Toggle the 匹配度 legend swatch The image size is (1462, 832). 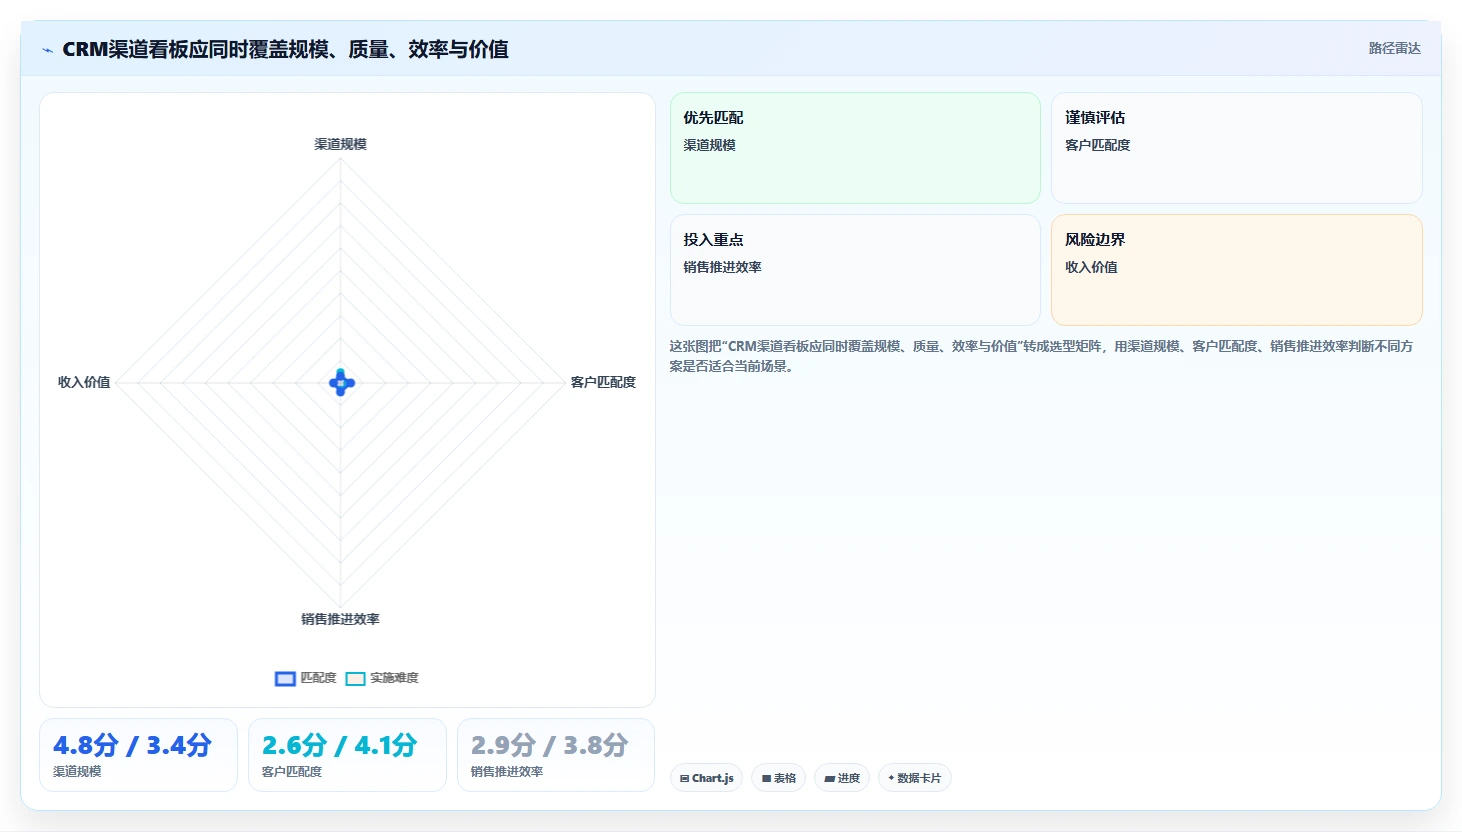[x=285, y=679]
